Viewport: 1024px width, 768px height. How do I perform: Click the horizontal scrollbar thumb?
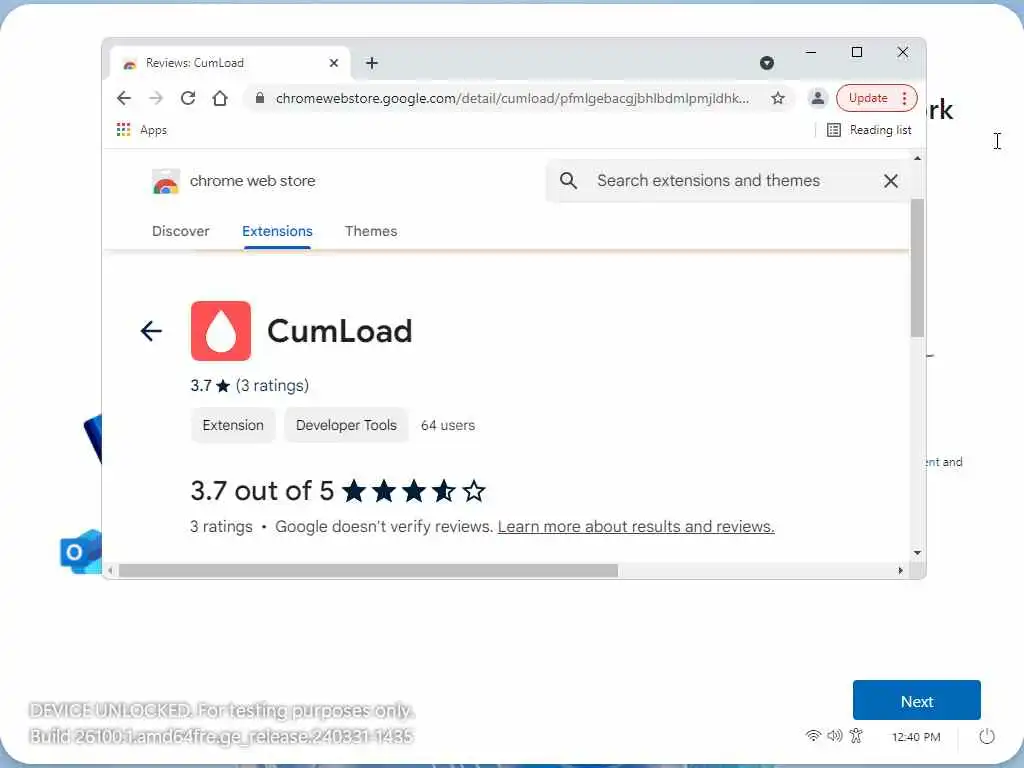[368, 571]
